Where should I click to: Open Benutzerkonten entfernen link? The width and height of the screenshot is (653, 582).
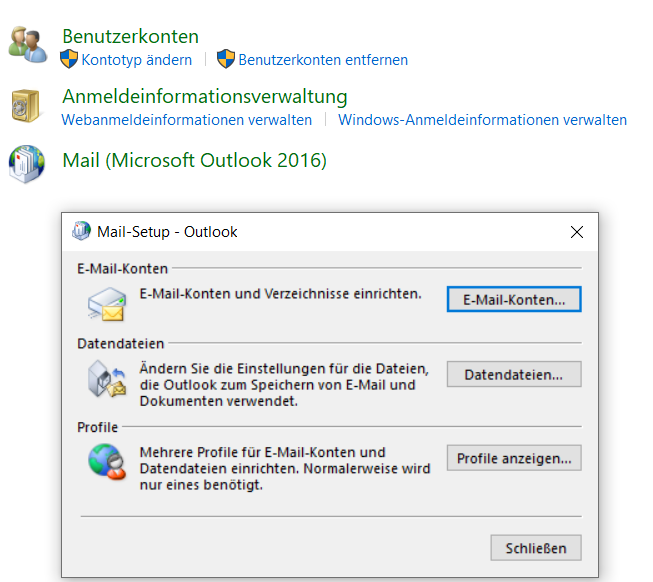click(323, 60)
